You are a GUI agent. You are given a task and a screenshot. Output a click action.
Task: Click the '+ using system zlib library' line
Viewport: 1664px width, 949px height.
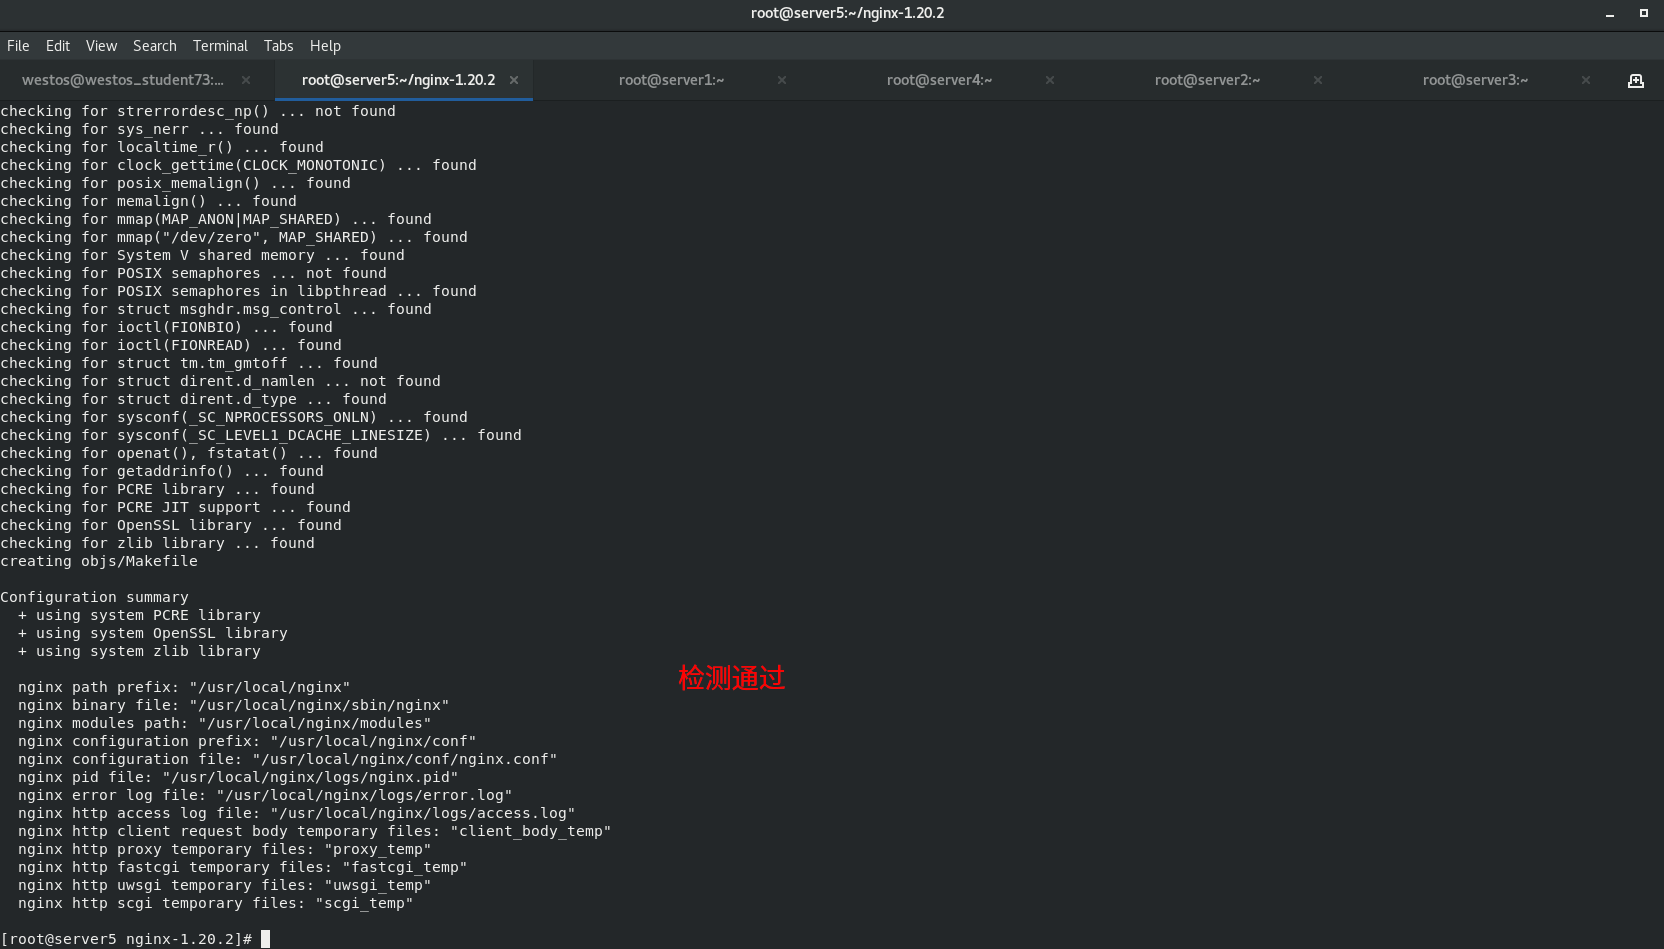tap(139, 651)
